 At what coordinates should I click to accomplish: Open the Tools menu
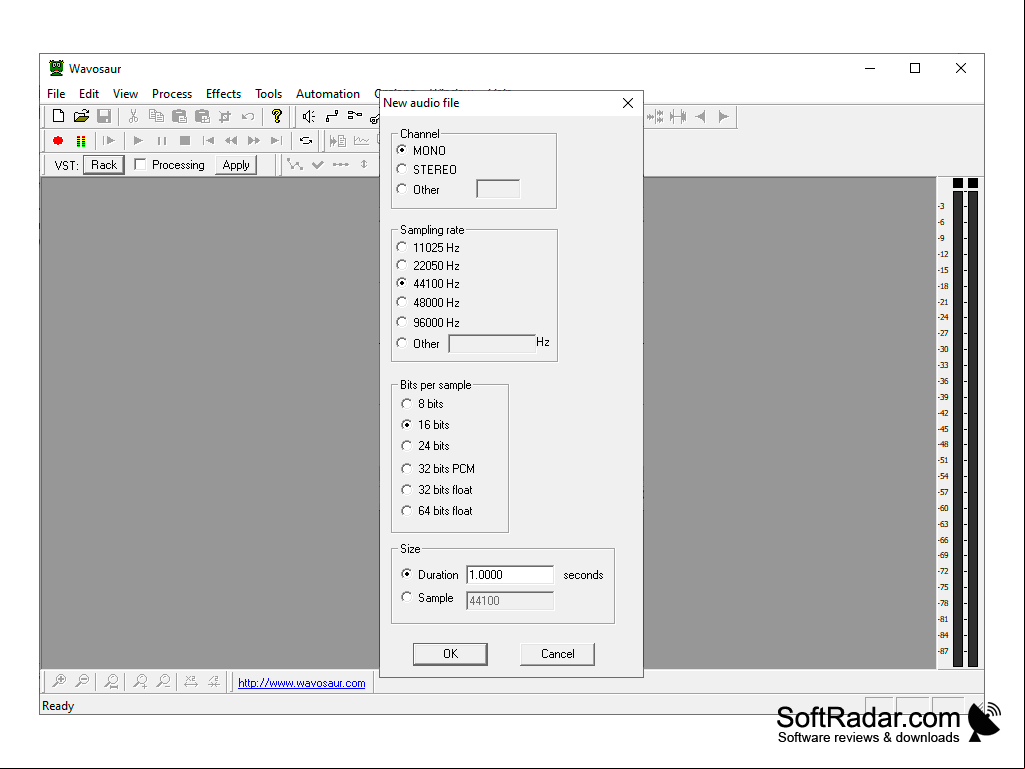(269, 94)
